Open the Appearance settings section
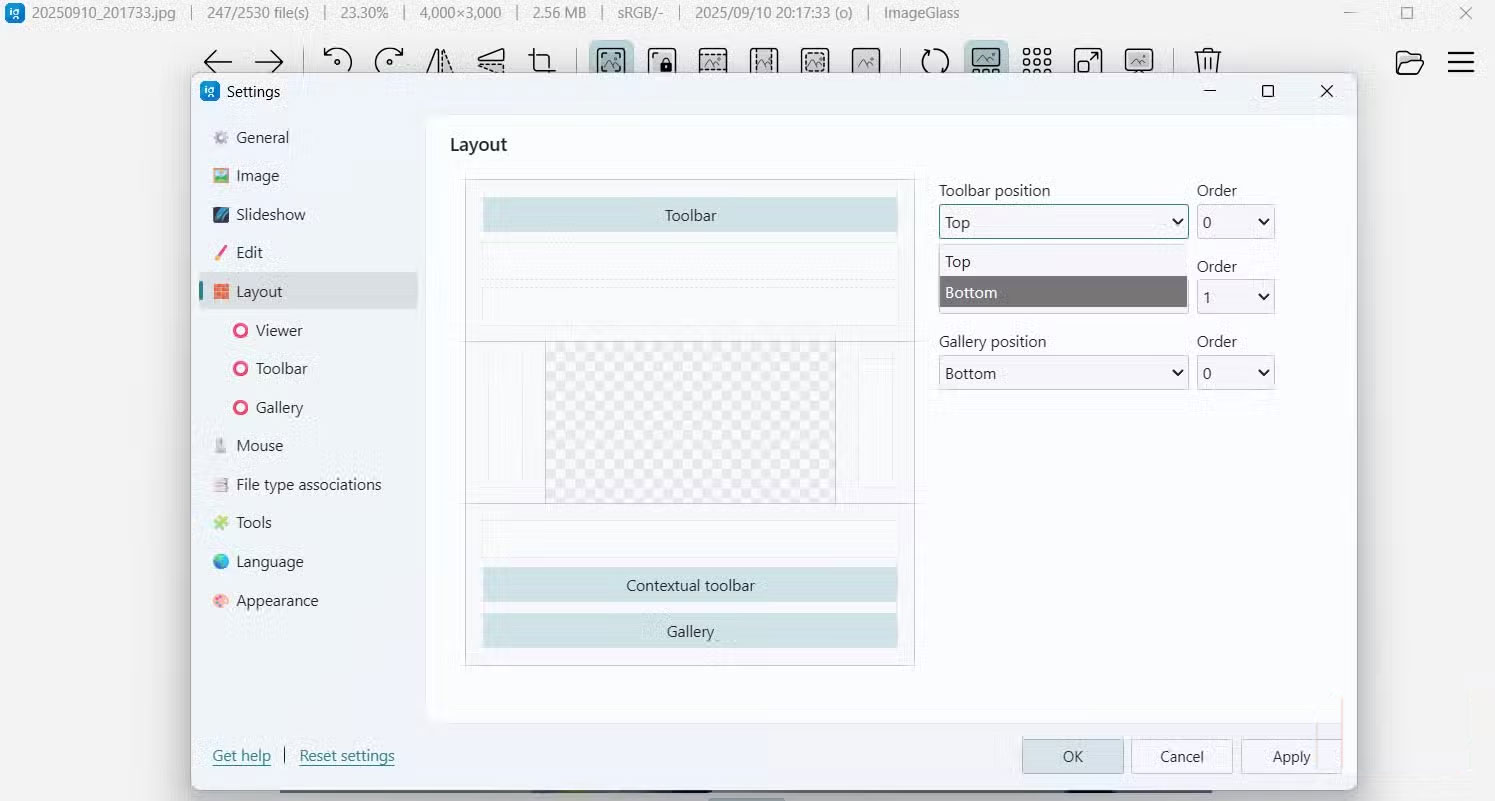This screenshot has height=801, width=1495. pyautogui.click(x=276, y=600)
